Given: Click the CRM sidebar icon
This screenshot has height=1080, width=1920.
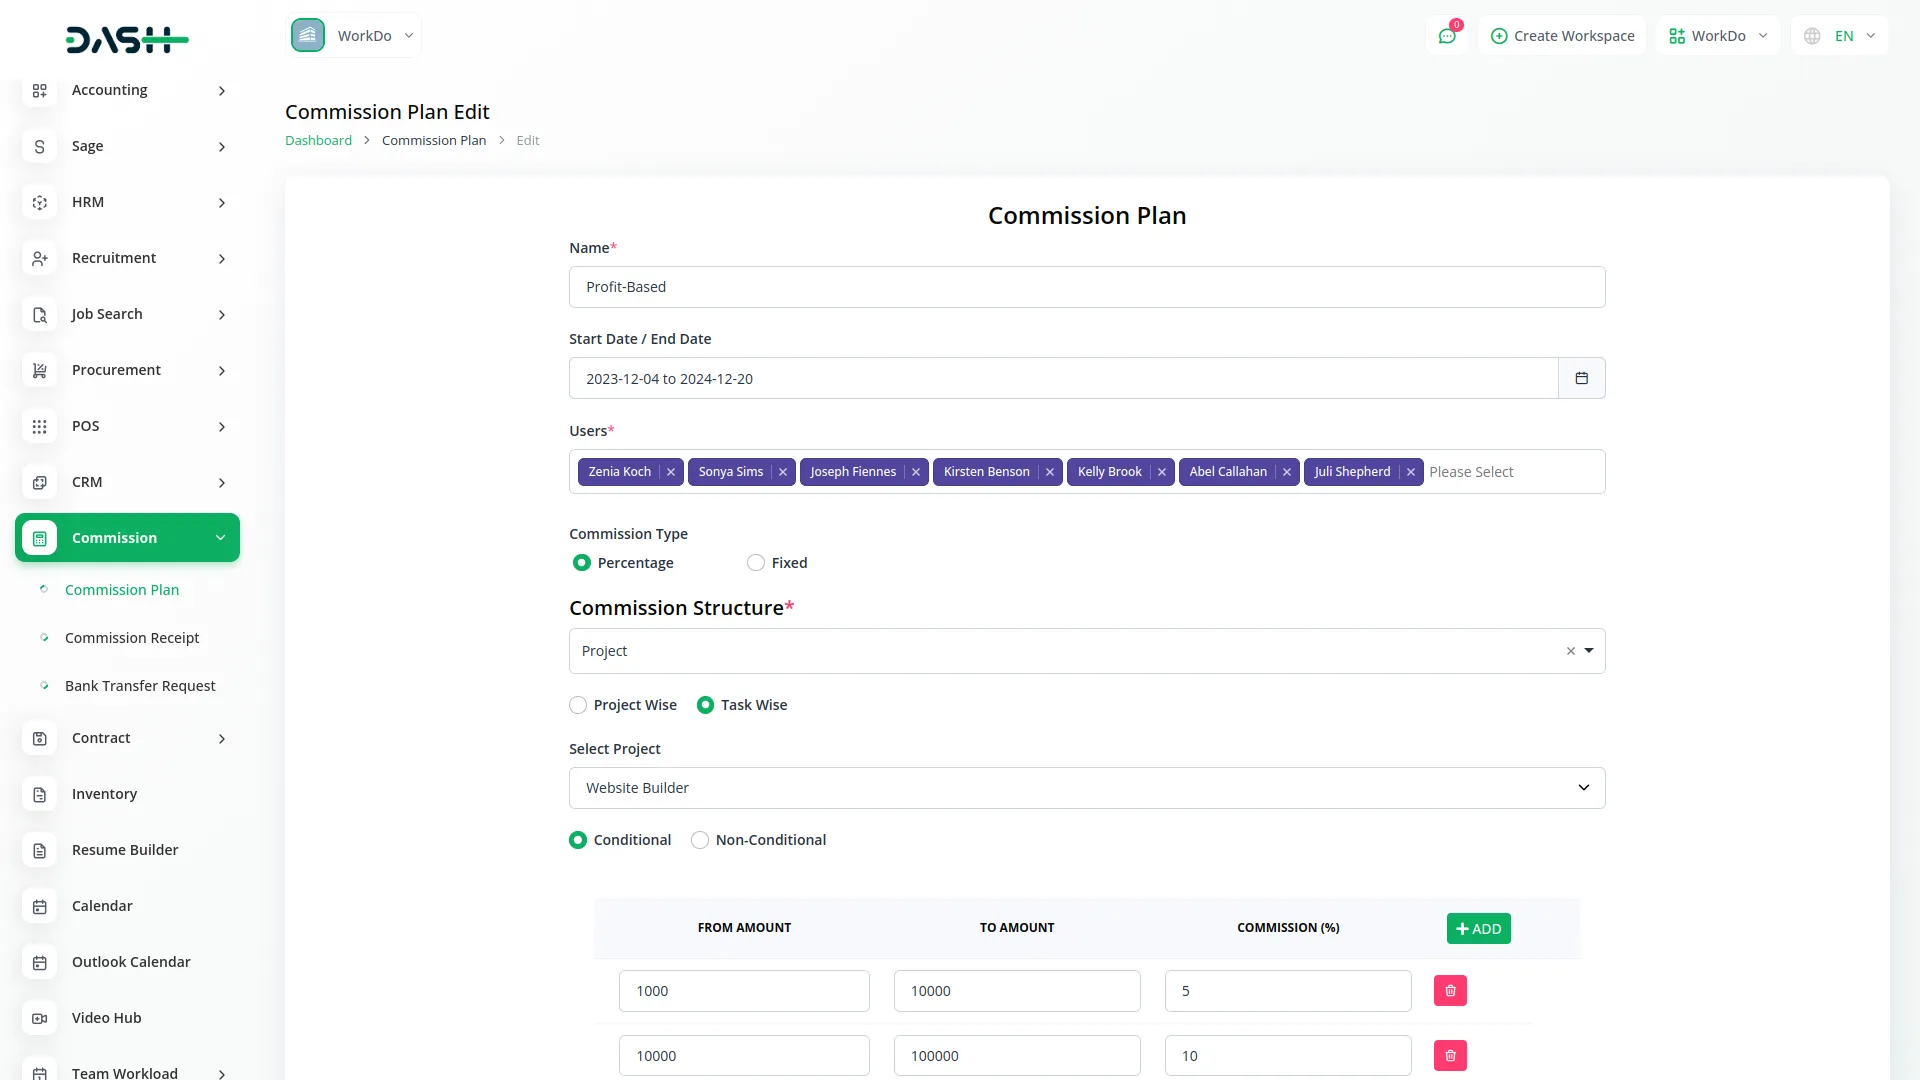Looking at the screenshot, I should [x=39, y=482].
